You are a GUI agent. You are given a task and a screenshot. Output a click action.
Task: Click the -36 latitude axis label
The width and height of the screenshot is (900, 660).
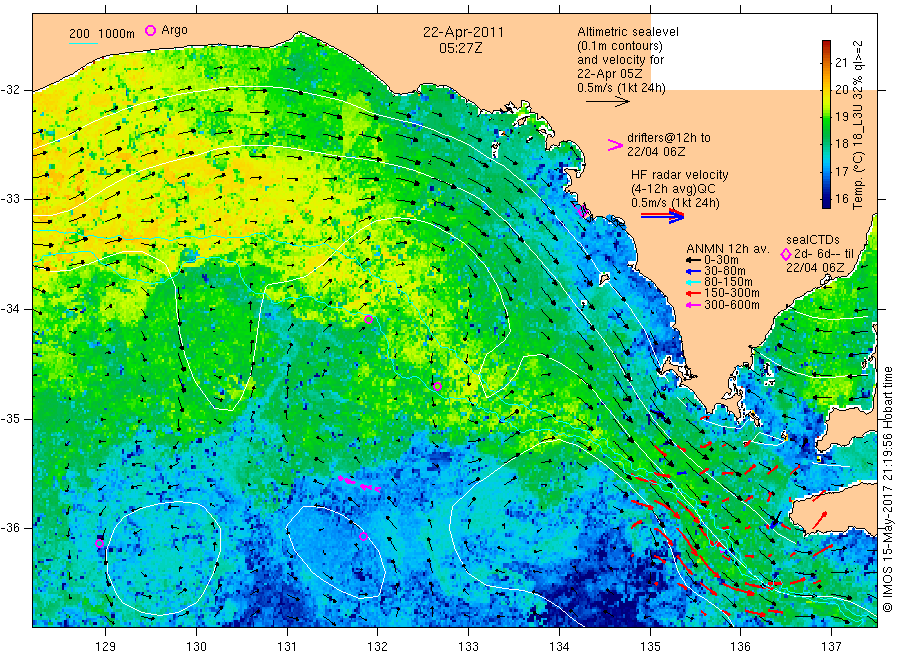[10, 528]
